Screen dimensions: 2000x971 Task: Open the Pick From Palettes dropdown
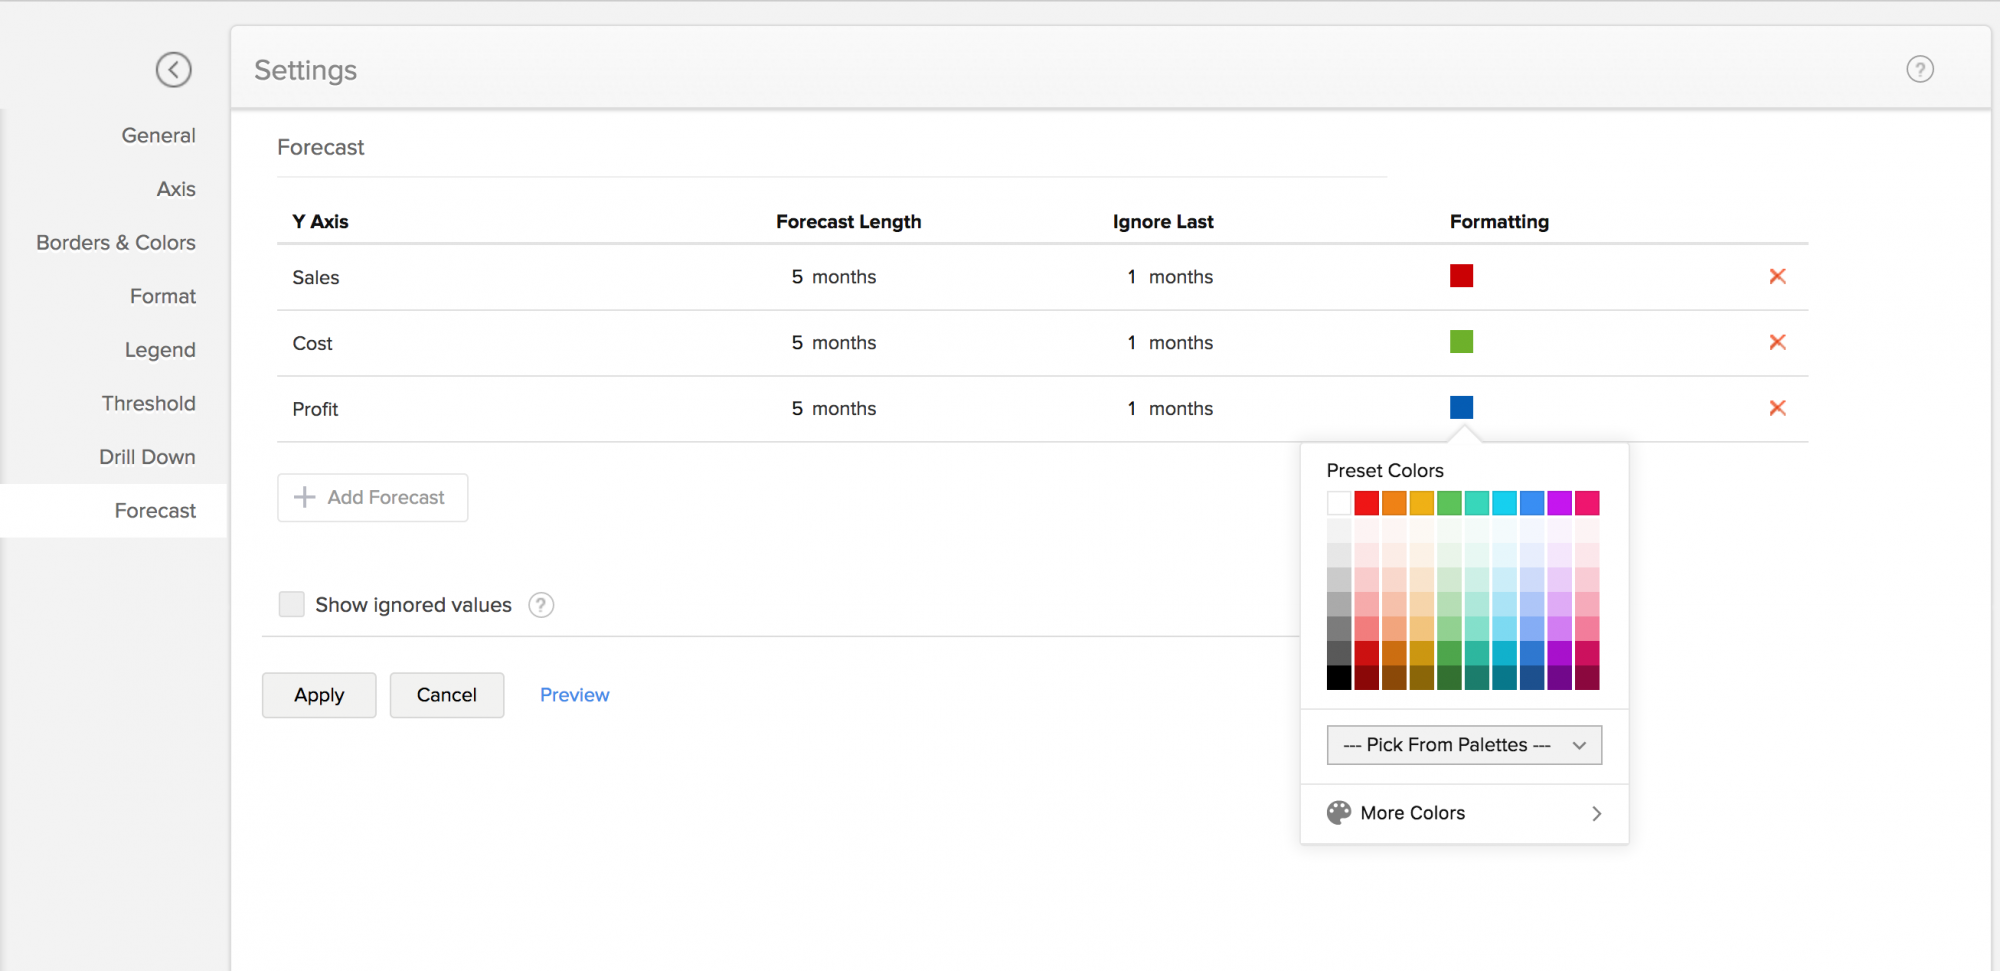click(1463, 745)
